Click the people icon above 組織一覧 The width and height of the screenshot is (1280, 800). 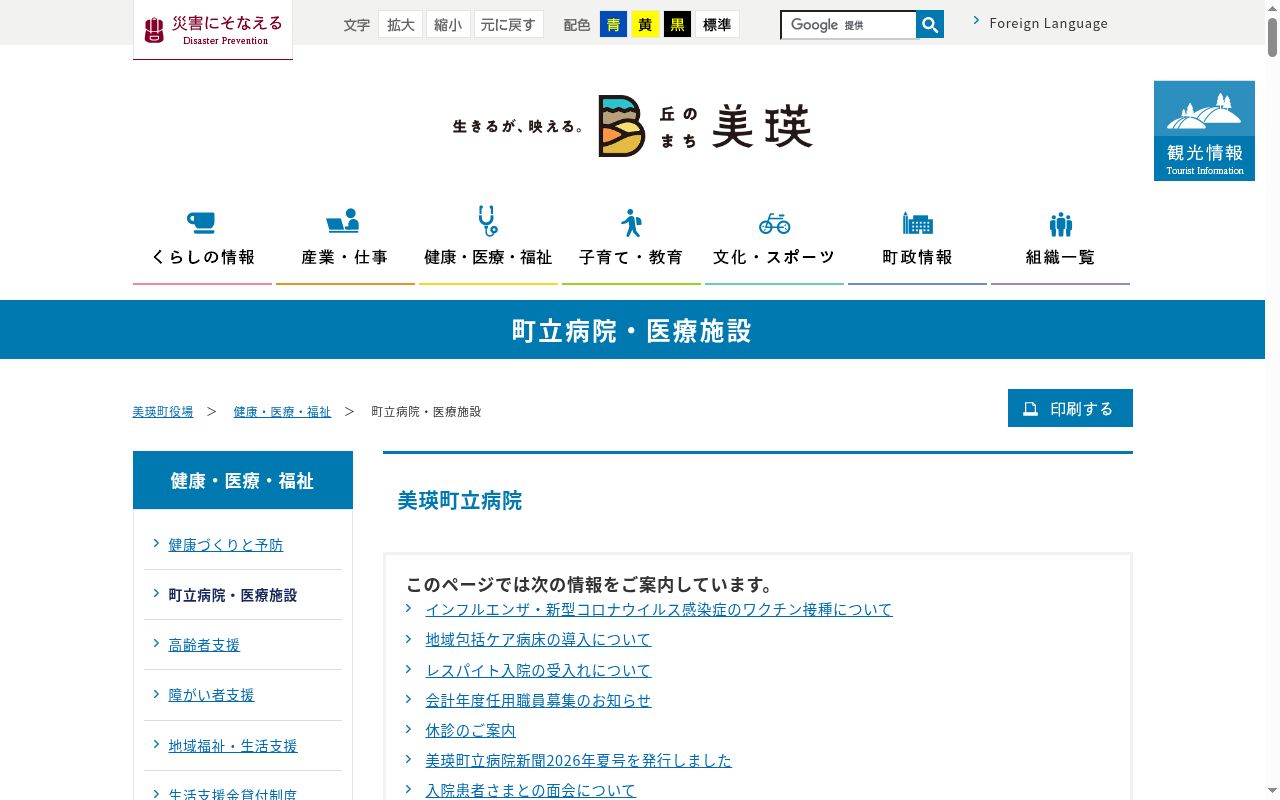tap(1061, 224)
